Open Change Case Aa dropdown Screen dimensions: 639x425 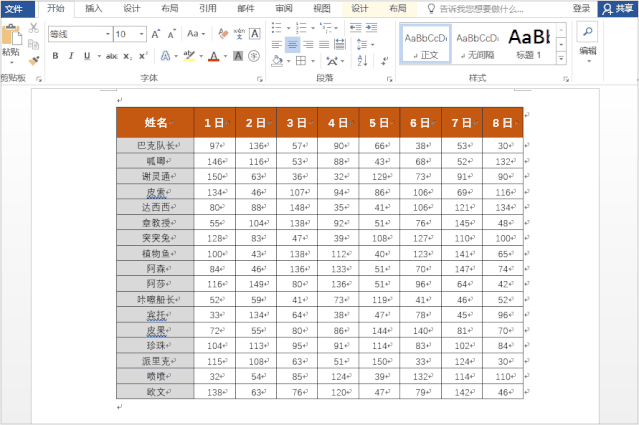[x=196, y=34]
